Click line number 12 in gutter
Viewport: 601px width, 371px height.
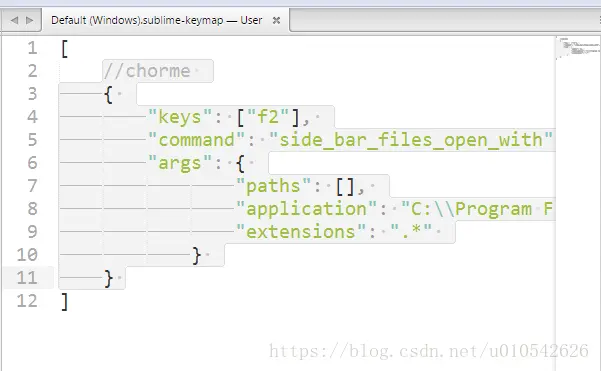coord(27,301)
